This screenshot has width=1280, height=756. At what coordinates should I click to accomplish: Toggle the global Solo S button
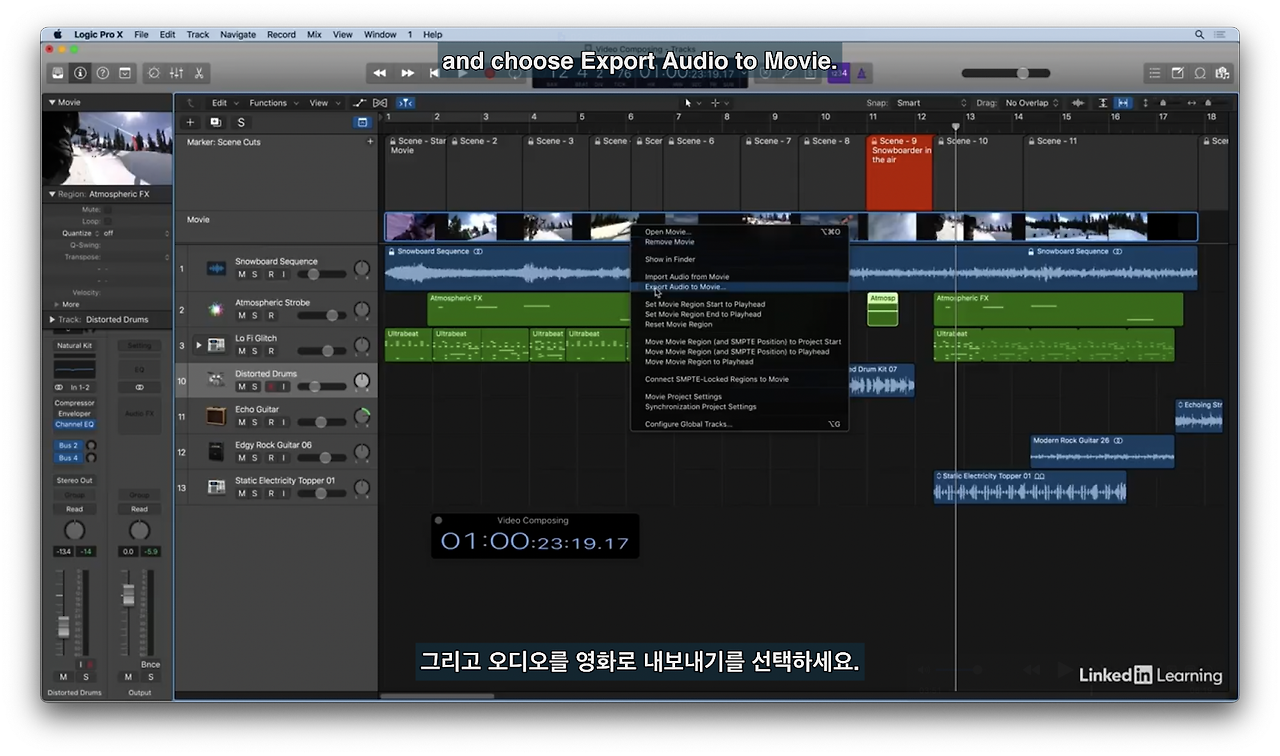click(240, 123)
